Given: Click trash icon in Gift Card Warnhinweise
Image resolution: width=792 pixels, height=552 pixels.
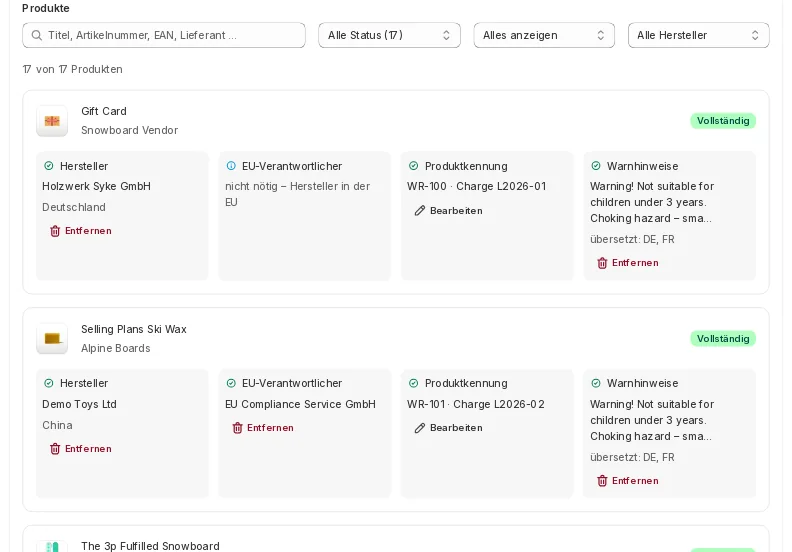Looking at the screenshot, I should coord(602,263).
